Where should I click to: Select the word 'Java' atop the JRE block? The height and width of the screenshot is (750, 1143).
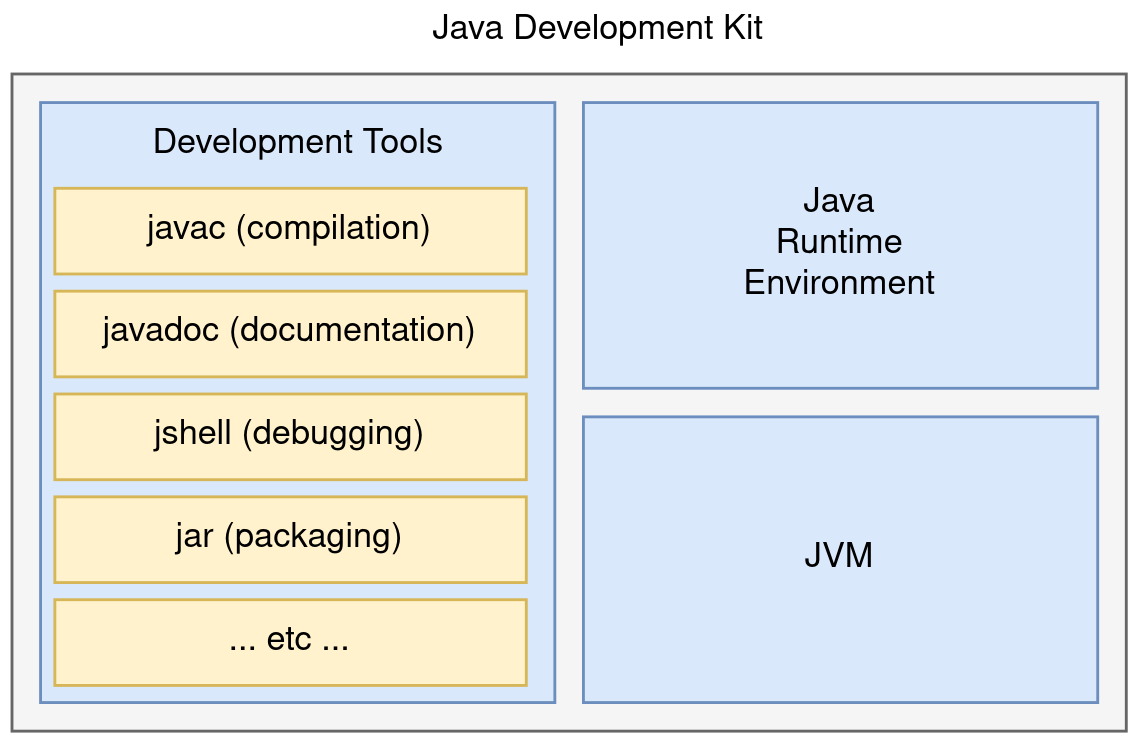pos(838,201)
